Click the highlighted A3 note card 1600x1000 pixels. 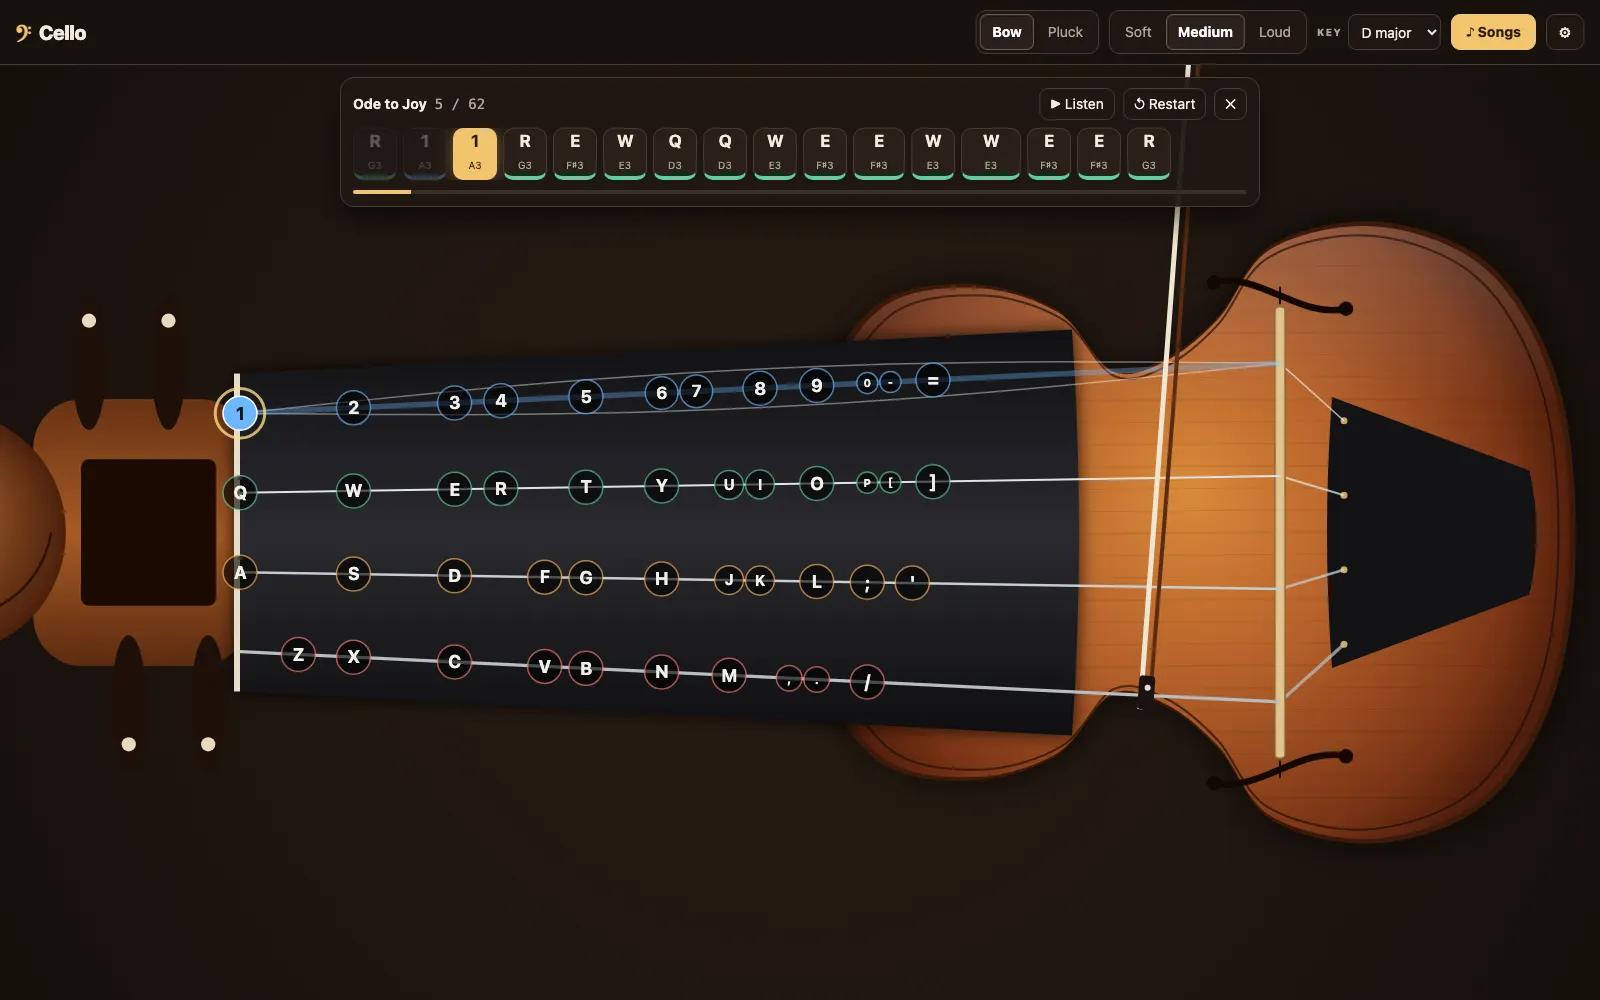[475, 153]
